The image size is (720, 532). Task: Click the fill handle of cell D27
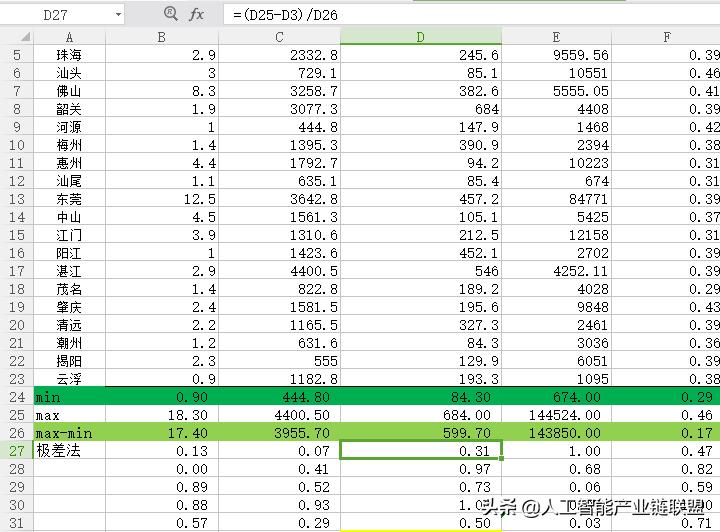(501, 458)
